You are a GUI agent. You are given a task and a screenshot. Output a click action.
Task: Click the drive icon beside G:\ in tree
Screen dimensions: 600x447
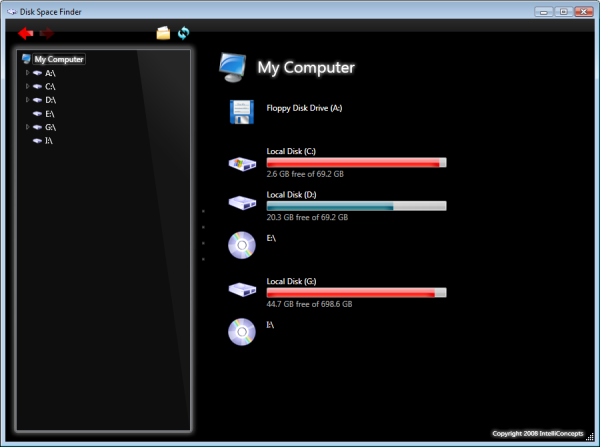point(37,127)
